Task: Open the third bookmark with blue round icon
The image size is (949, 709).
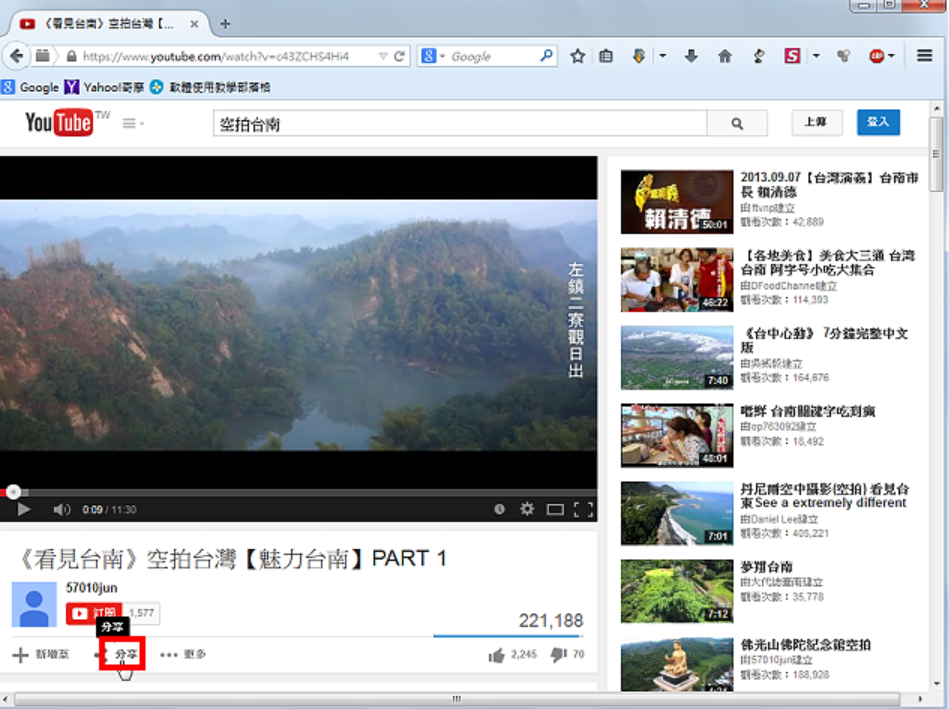Action: [x=210, y=87]
